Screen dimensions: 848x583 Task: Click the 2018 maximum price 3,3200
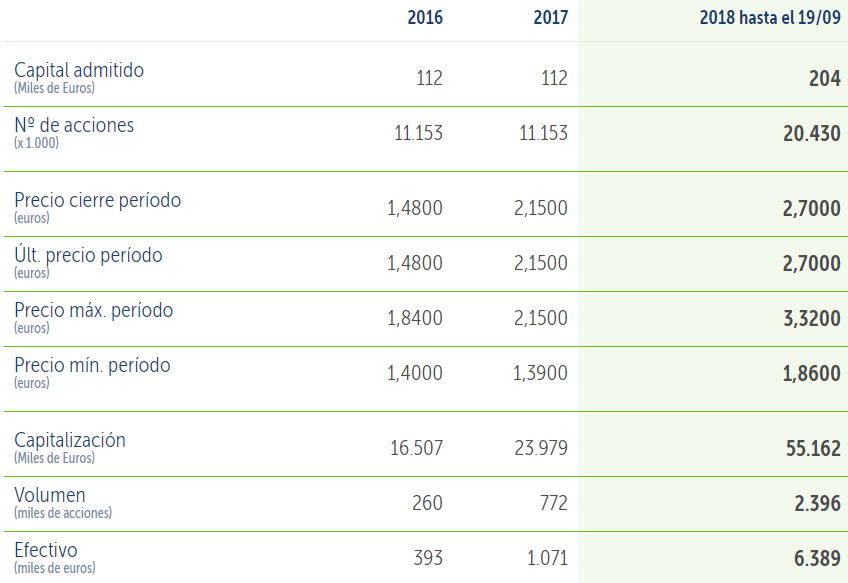(811, 318)
